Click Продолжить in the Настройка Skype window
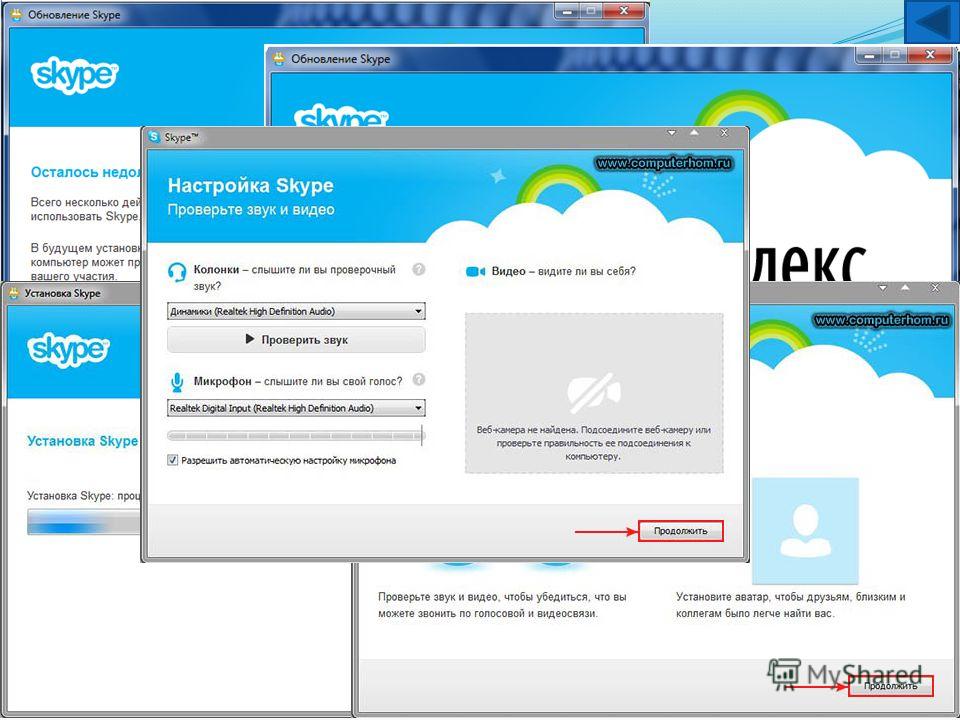 click(681, 531)
